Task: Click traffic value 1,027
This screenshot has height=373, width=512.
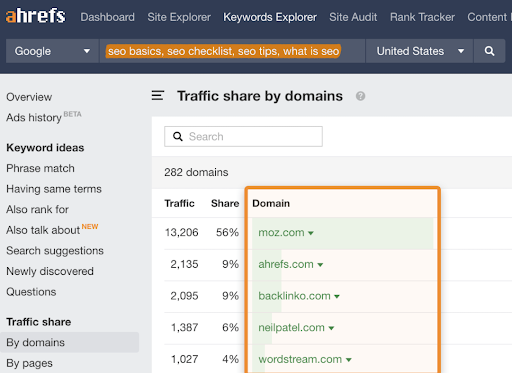Action: pyautogui.click(x=185, y=359)
